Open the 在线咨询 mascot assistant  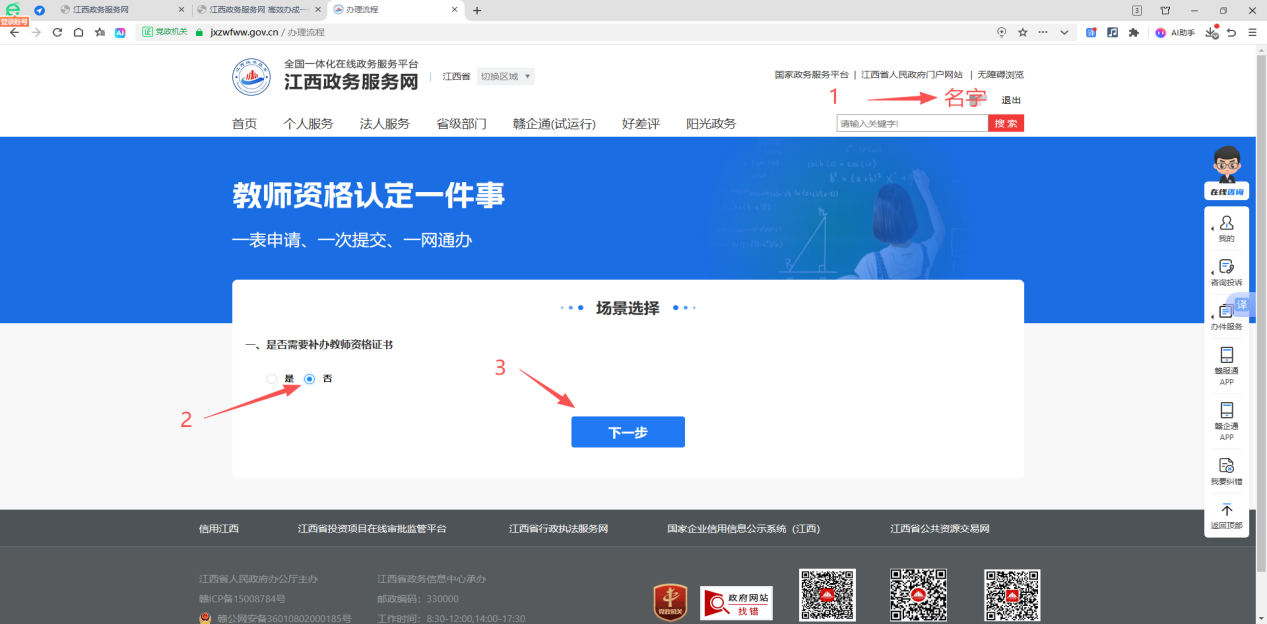[1226, 170]
